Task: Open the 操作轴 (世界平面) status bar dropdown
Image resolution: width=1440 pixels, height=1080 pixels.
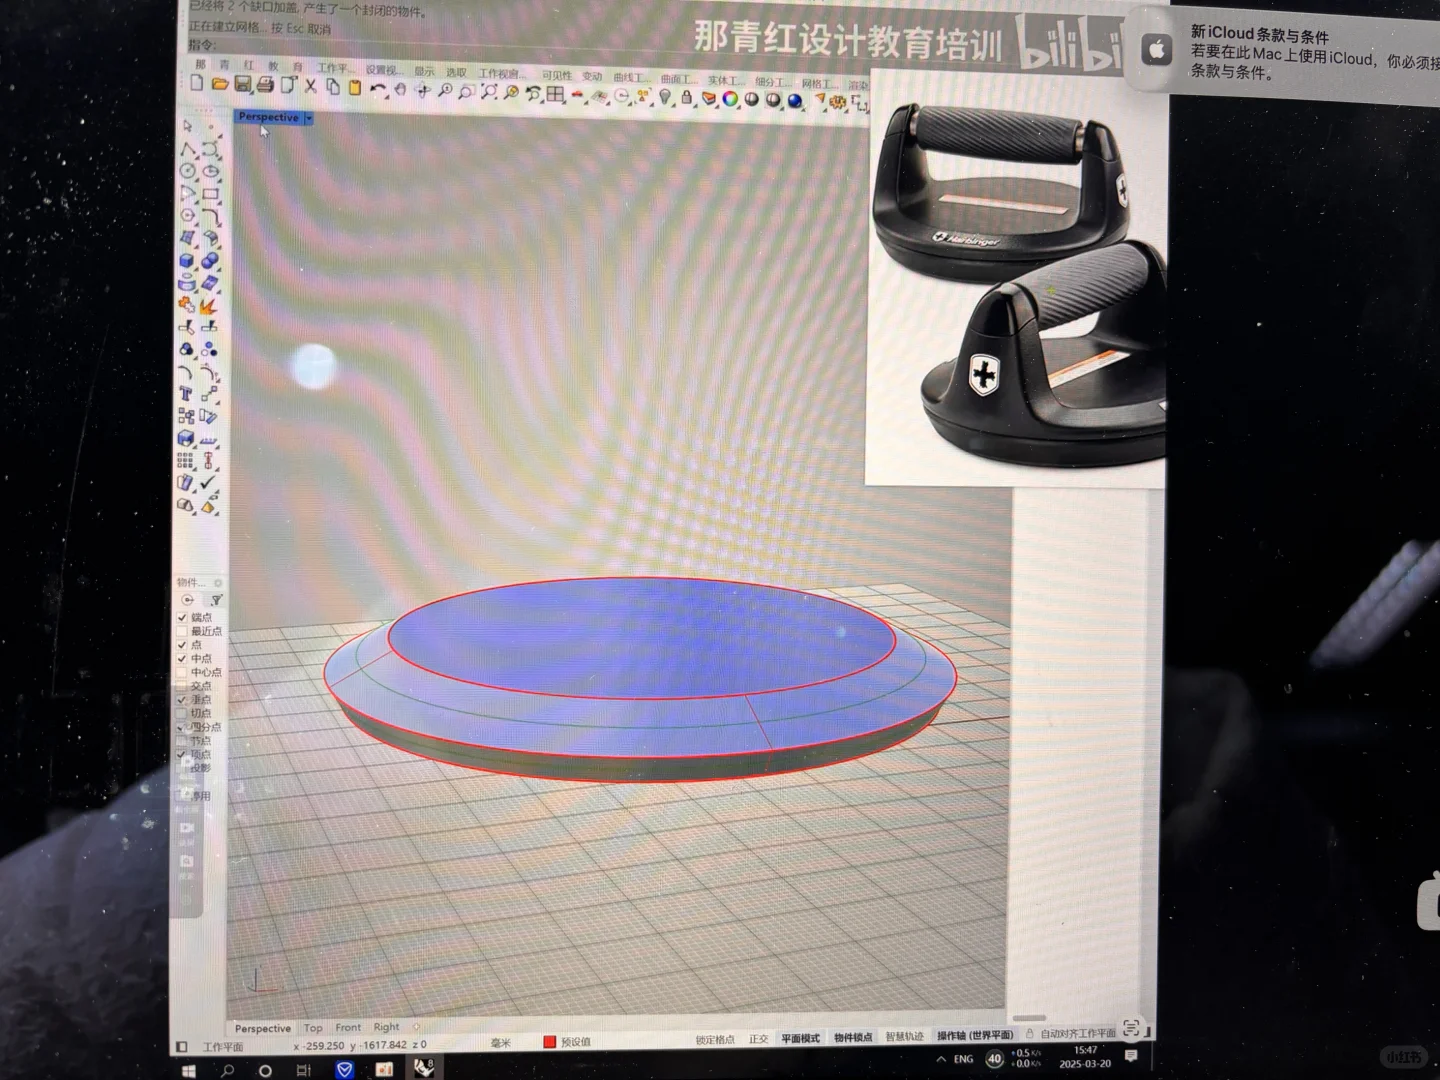Action: pyautogui.click(x=975, y=1038)
